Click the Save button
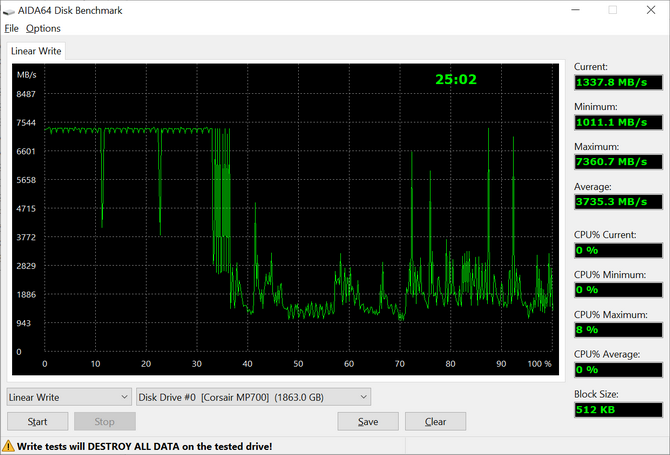This screenshot has height=455, width=670. (368, 422)
